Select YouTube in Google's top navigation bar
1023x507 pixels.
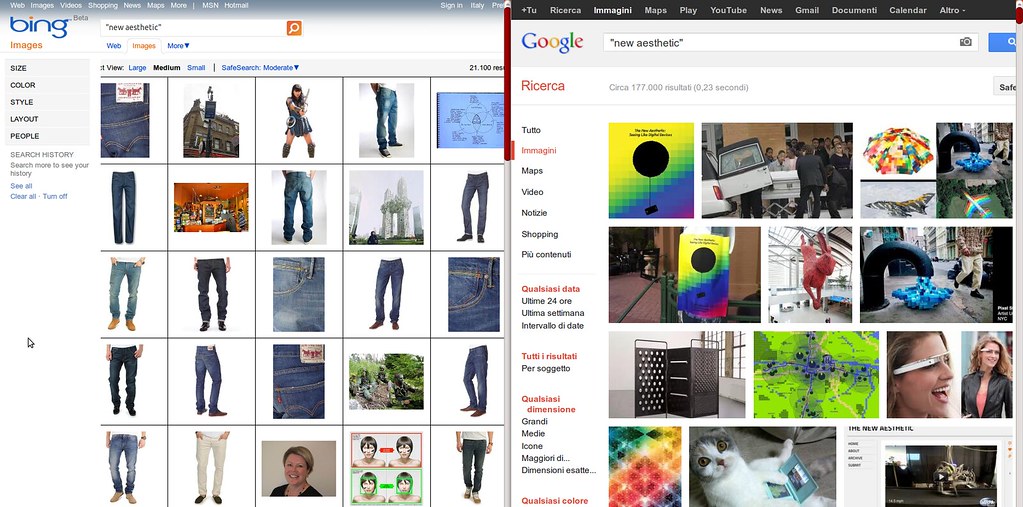coord(728,10)
